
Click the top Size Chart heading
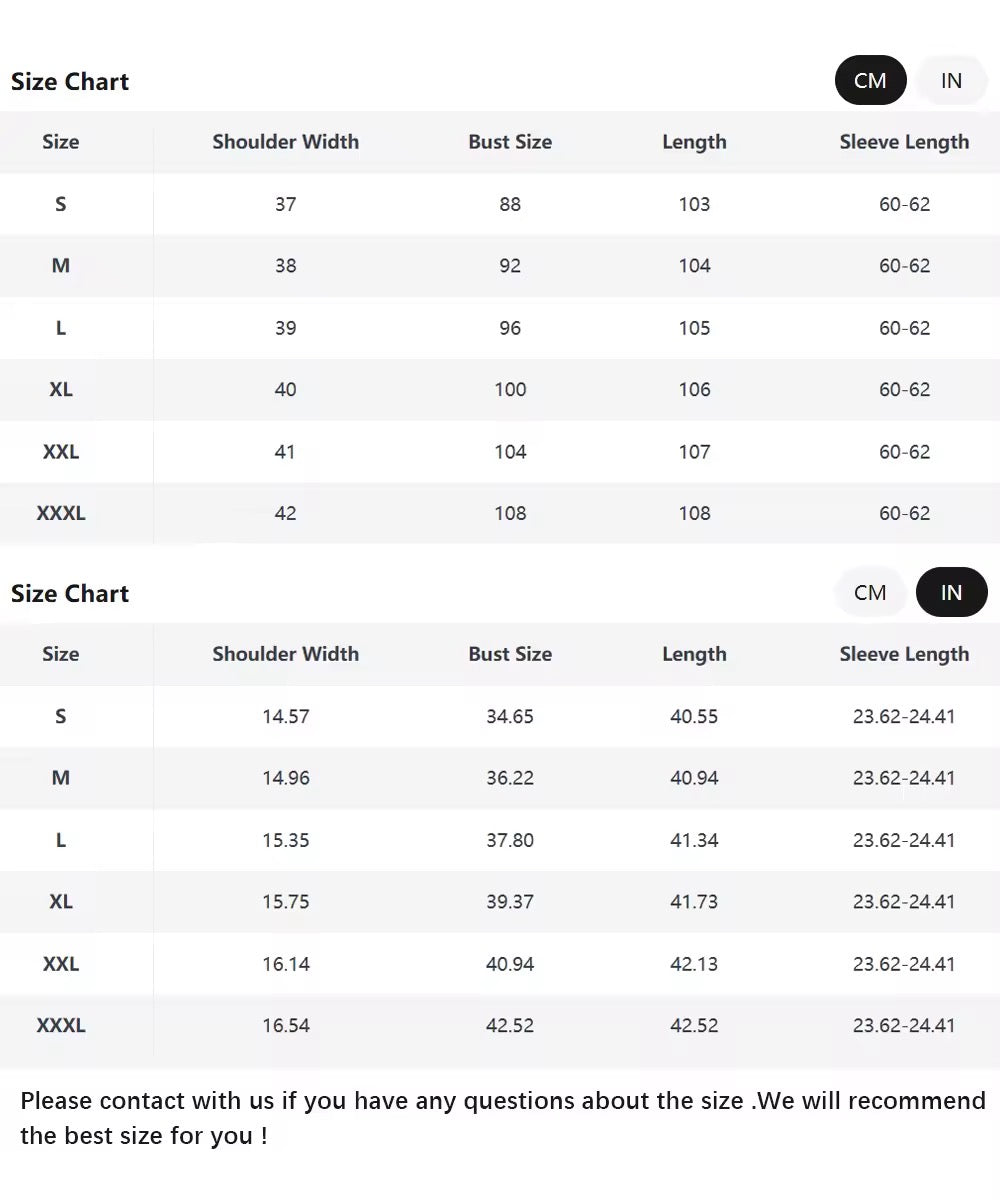pos(70,82)
